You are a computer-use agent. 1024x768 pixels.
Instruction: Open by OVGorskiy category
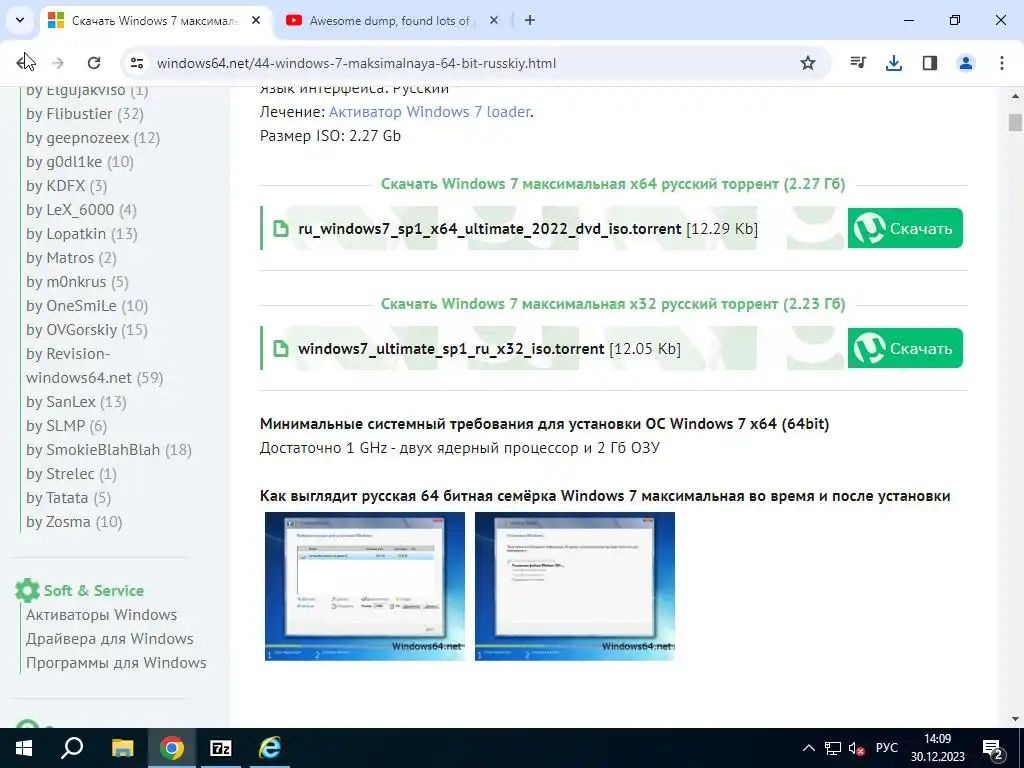(x=71, y=330)
